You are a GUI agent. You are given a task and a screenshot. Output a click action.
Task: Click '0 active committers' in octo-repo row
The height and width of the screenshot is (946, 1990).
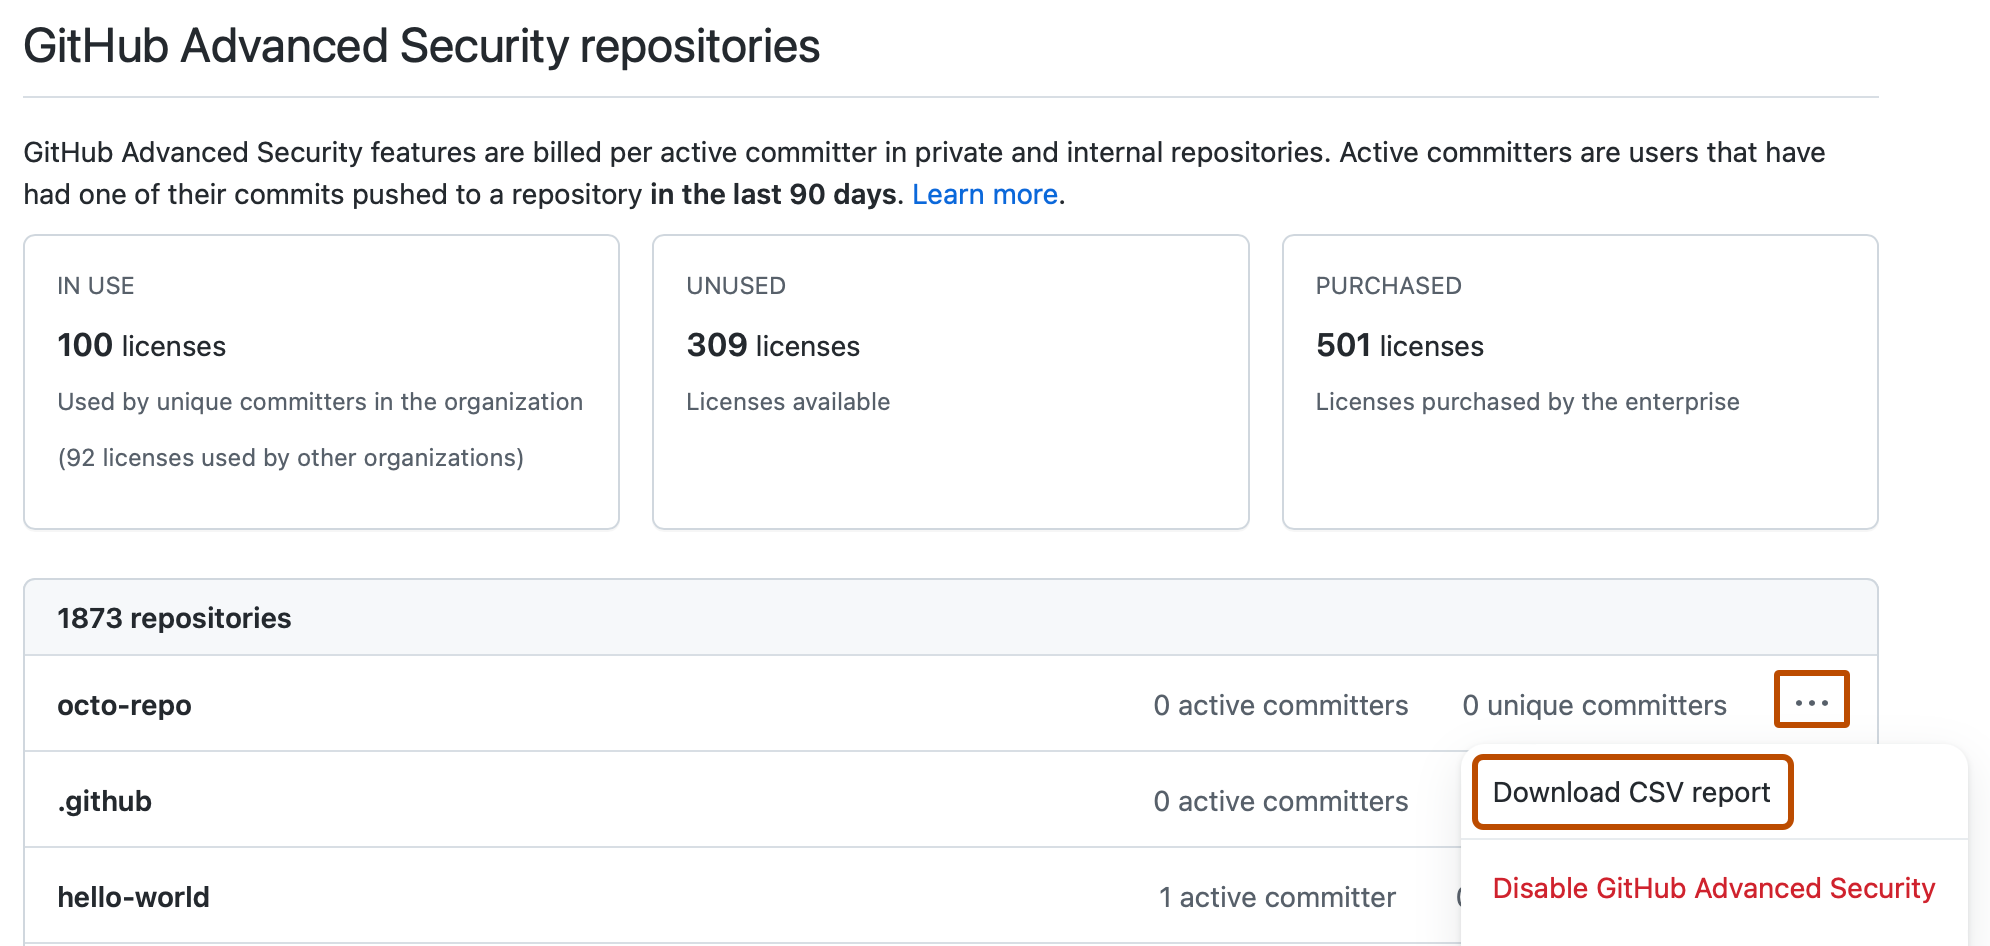[x=1280, y=705]
